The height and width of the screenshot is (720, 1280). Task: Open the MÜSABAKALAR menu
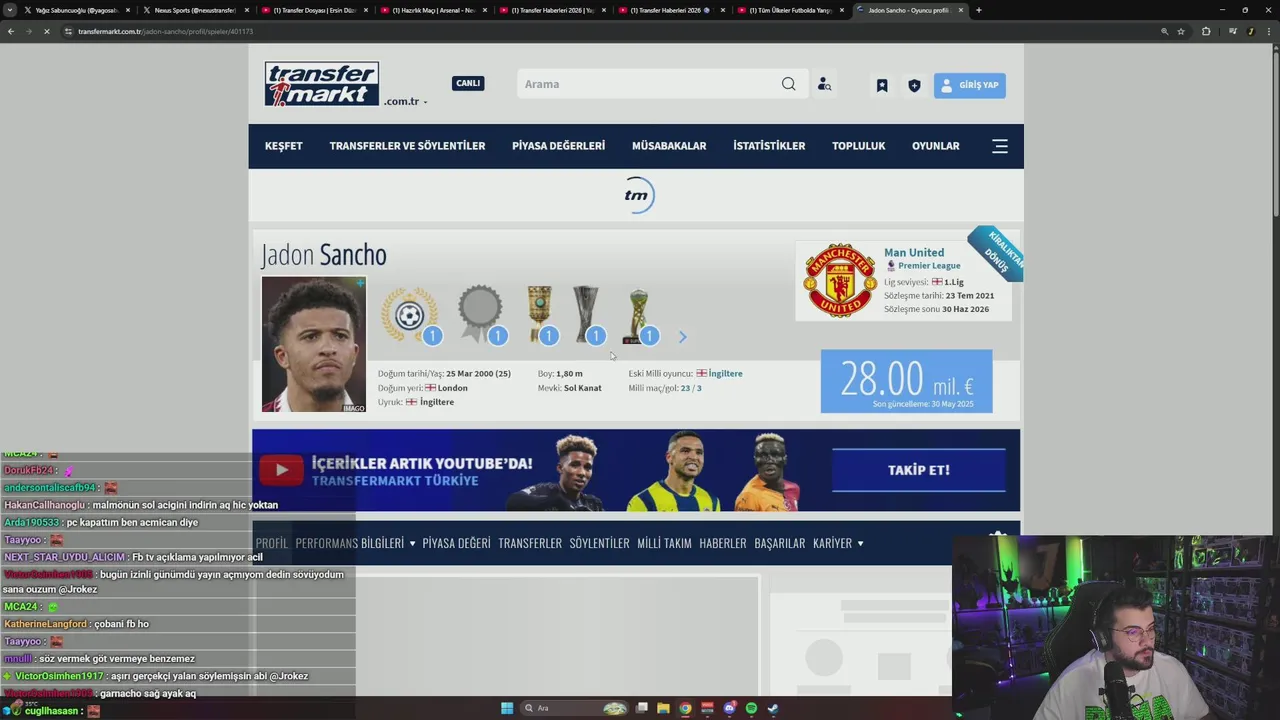[x=669, y=146]
